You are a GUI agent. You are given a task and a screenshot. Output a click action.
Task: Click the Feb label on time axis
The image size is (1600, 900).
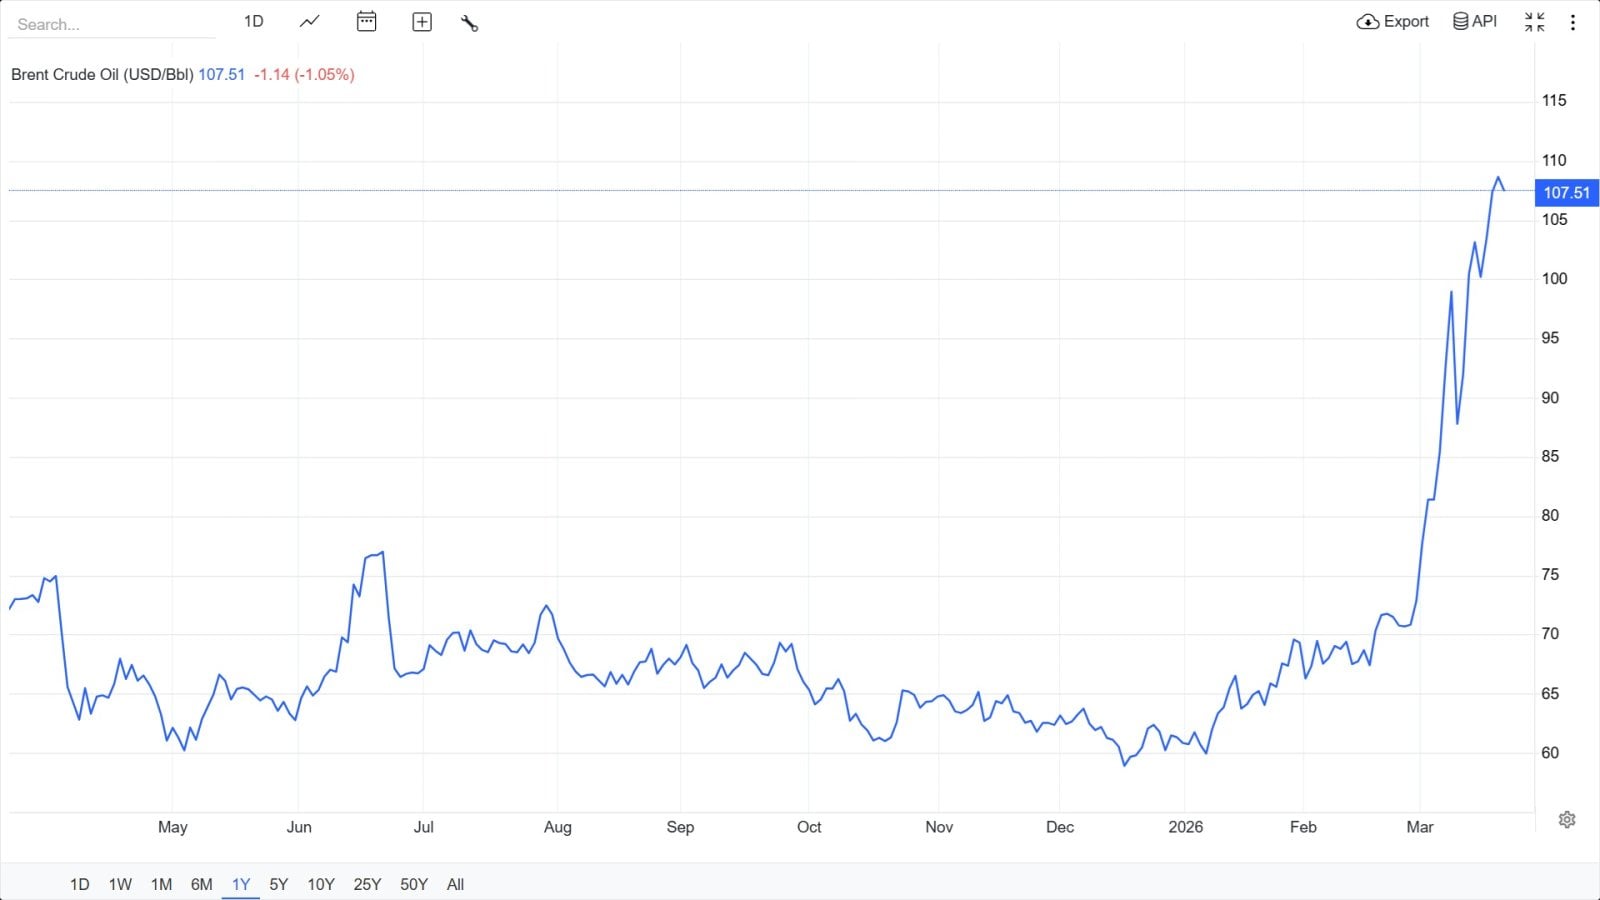point(1303,827)
